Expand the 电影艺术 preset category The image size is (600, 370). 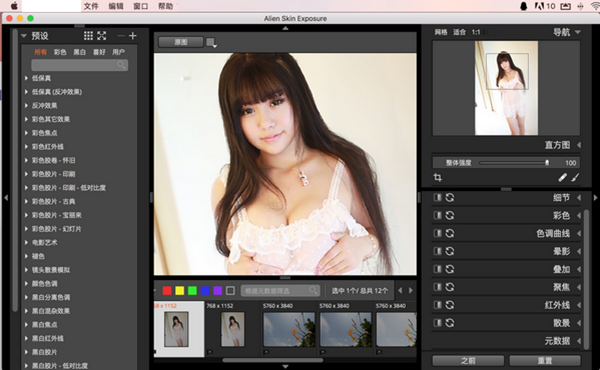26,243
